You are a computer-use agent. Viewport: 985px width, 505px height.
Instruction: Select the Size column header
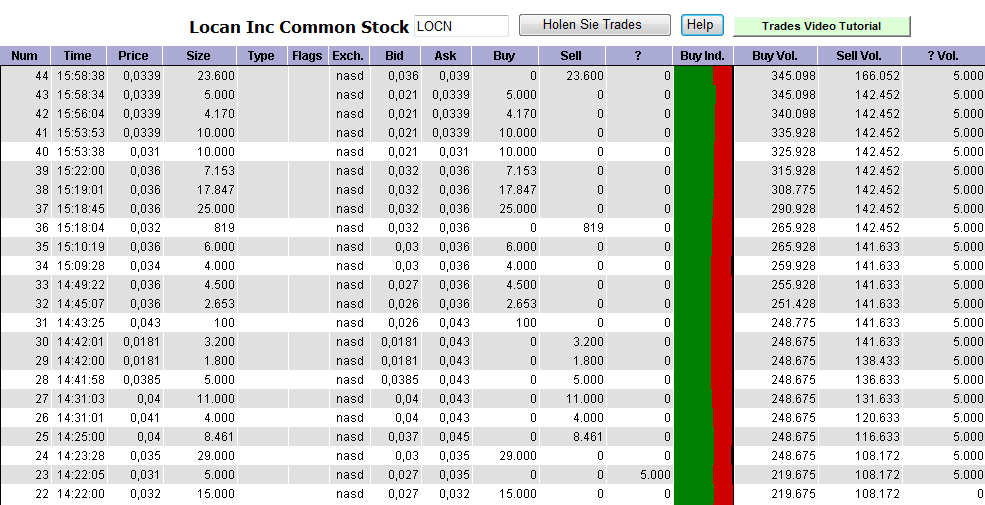click(198, 56)
